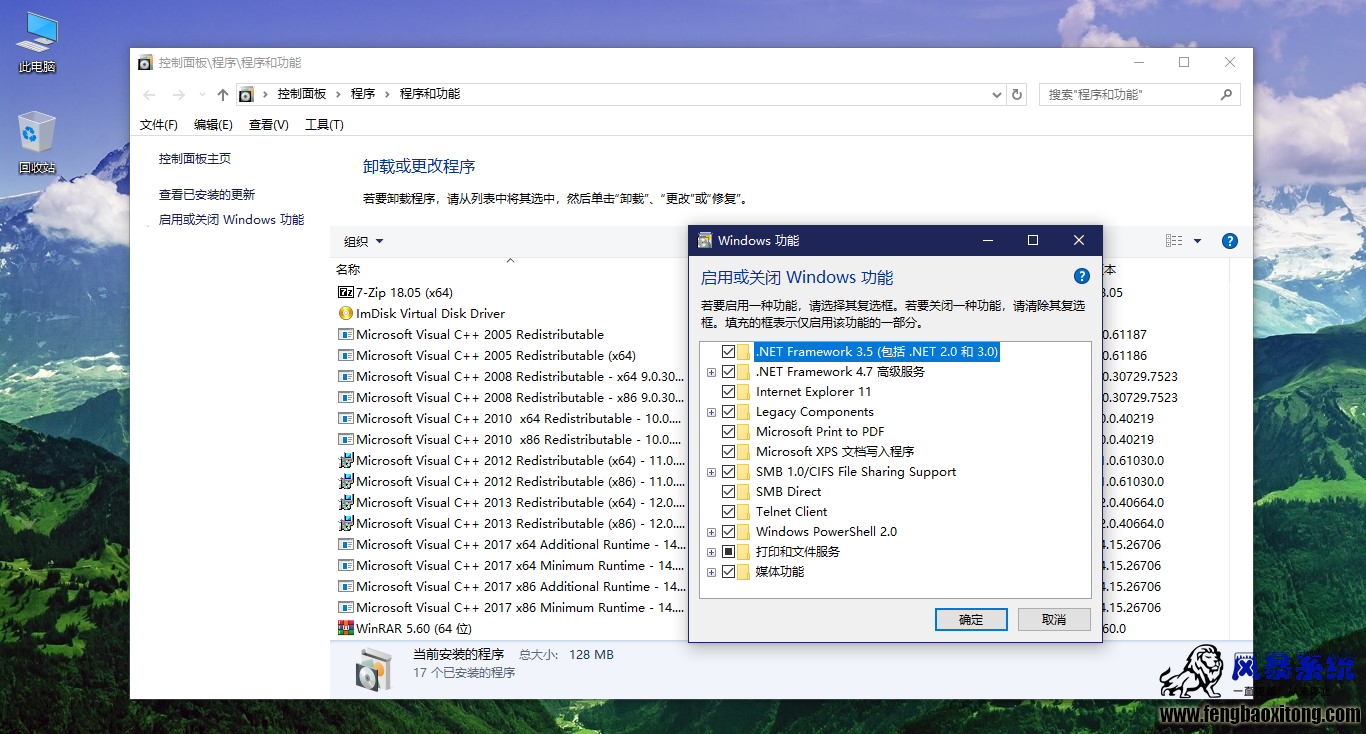Viewport: 1366px width, 734px height.
Task: Click the 搜索"程序和功能" search field
Action: [x=1128, y=95]
